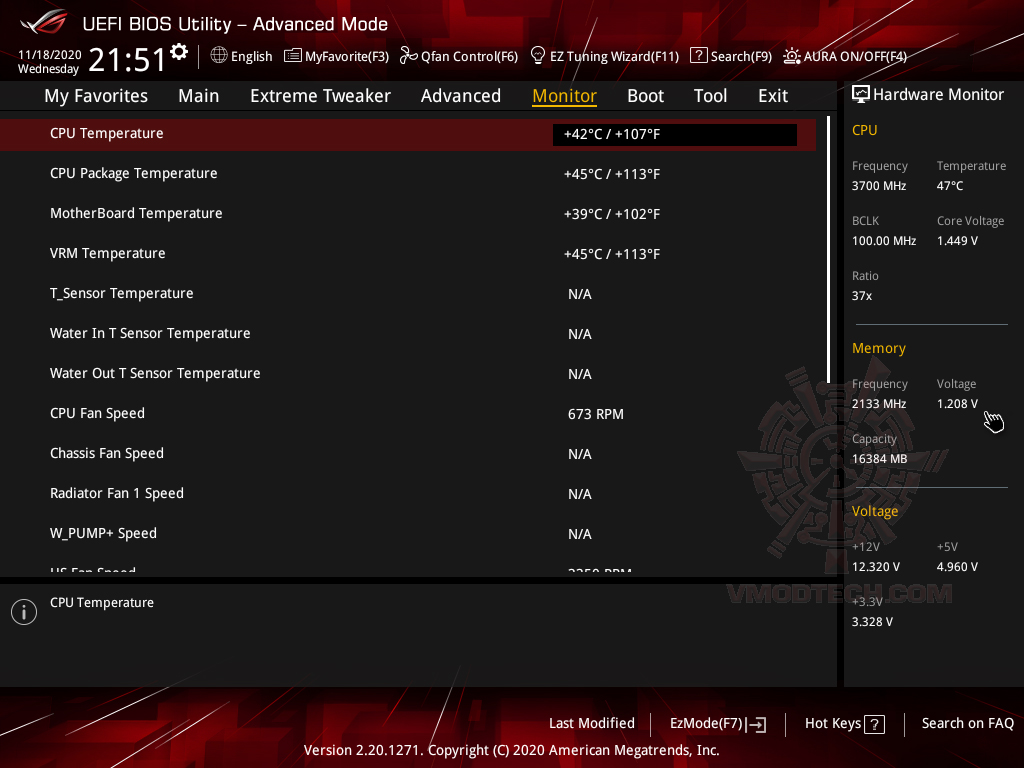
Task: Click the 11/18/2020 date text
Action: click(50, 55)
